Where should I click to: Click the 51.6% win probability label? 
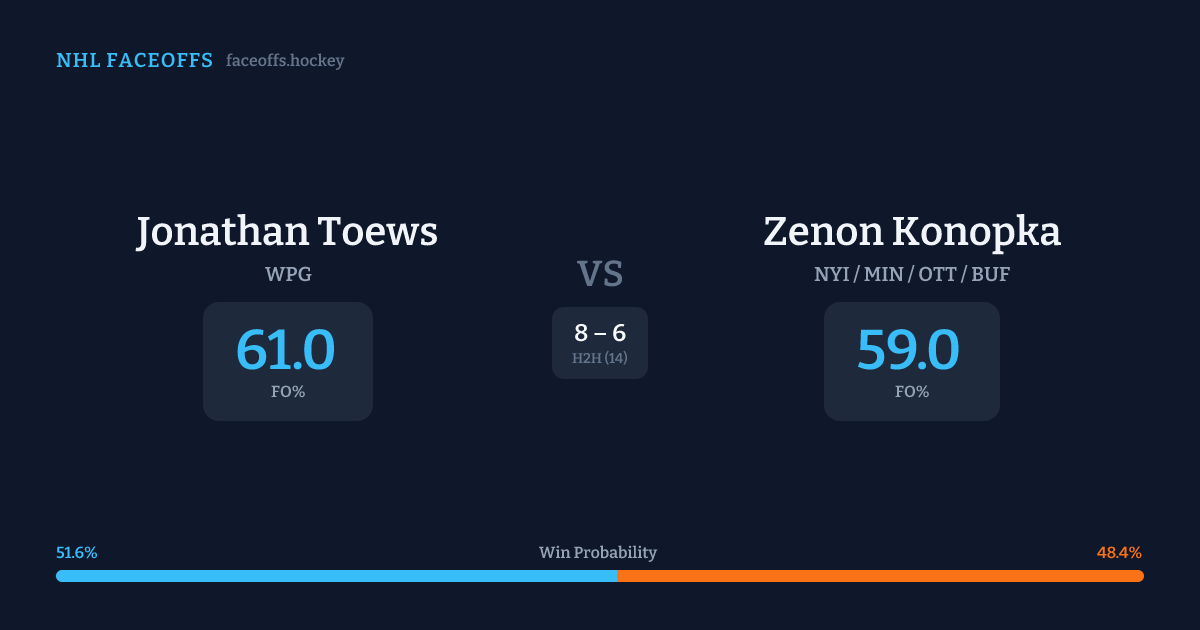pyautogui.click(x=77, y=553)
